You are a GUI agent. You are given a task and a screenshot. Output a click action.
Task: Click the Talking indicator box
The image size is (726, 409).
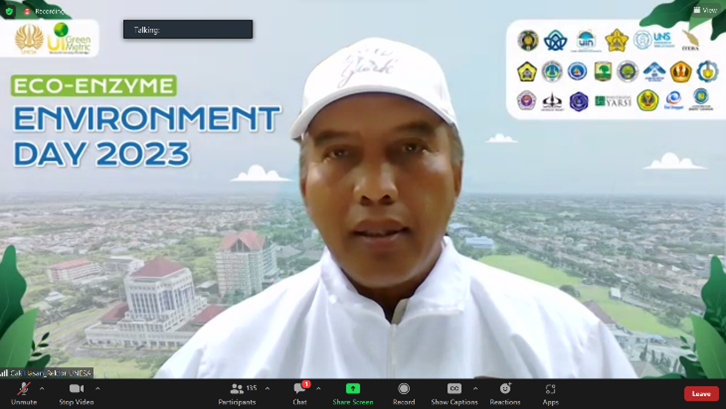pos(188,30)
